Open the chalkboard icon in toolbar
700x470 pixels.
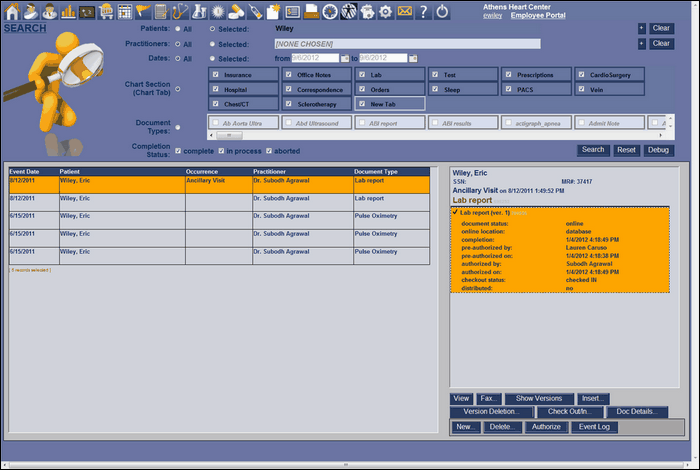coord(87,12)
